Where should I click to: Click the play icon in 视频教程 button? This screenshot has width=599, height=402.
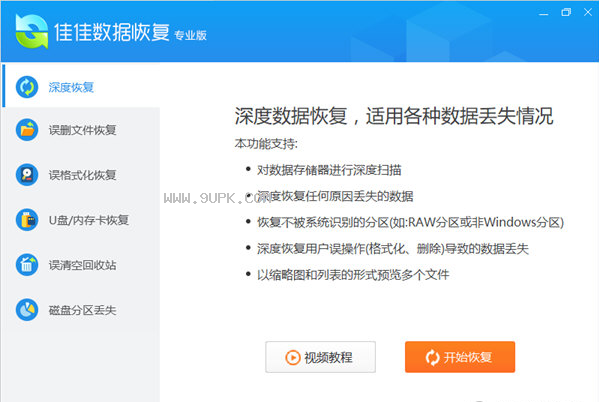pyautogui.click(x=293, y=357)
